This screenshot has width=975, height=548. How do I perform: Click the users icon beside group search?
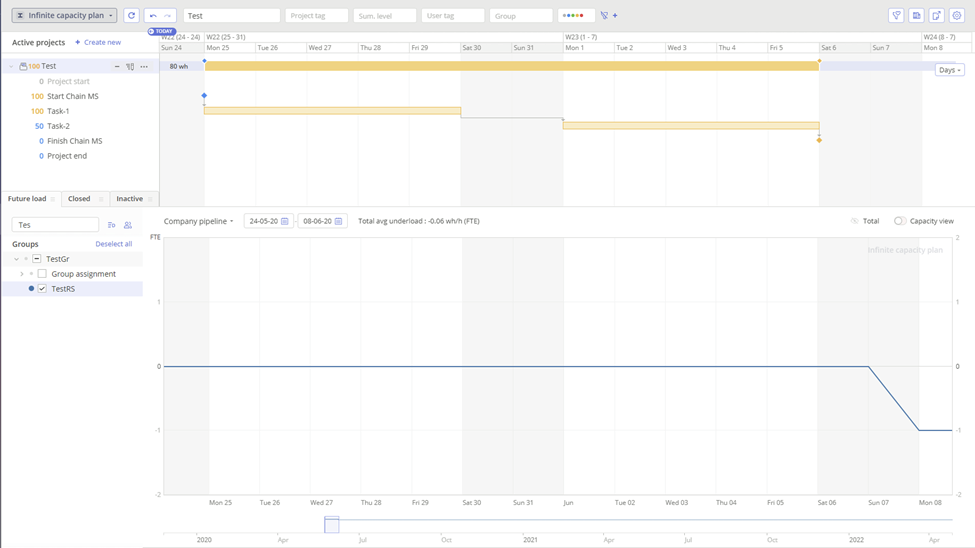(128, 225)
